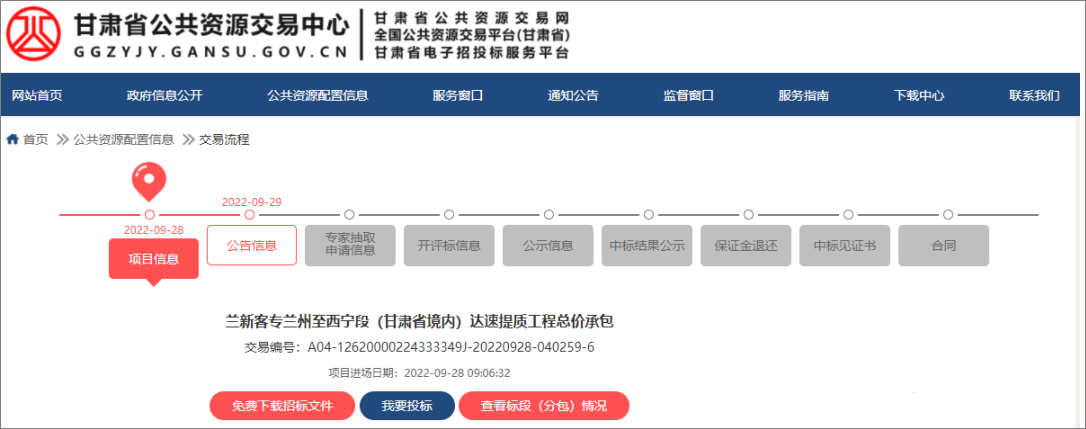Click 免费下载招标文件 button
Screen dimensions: 1086x429
point(282,406)
